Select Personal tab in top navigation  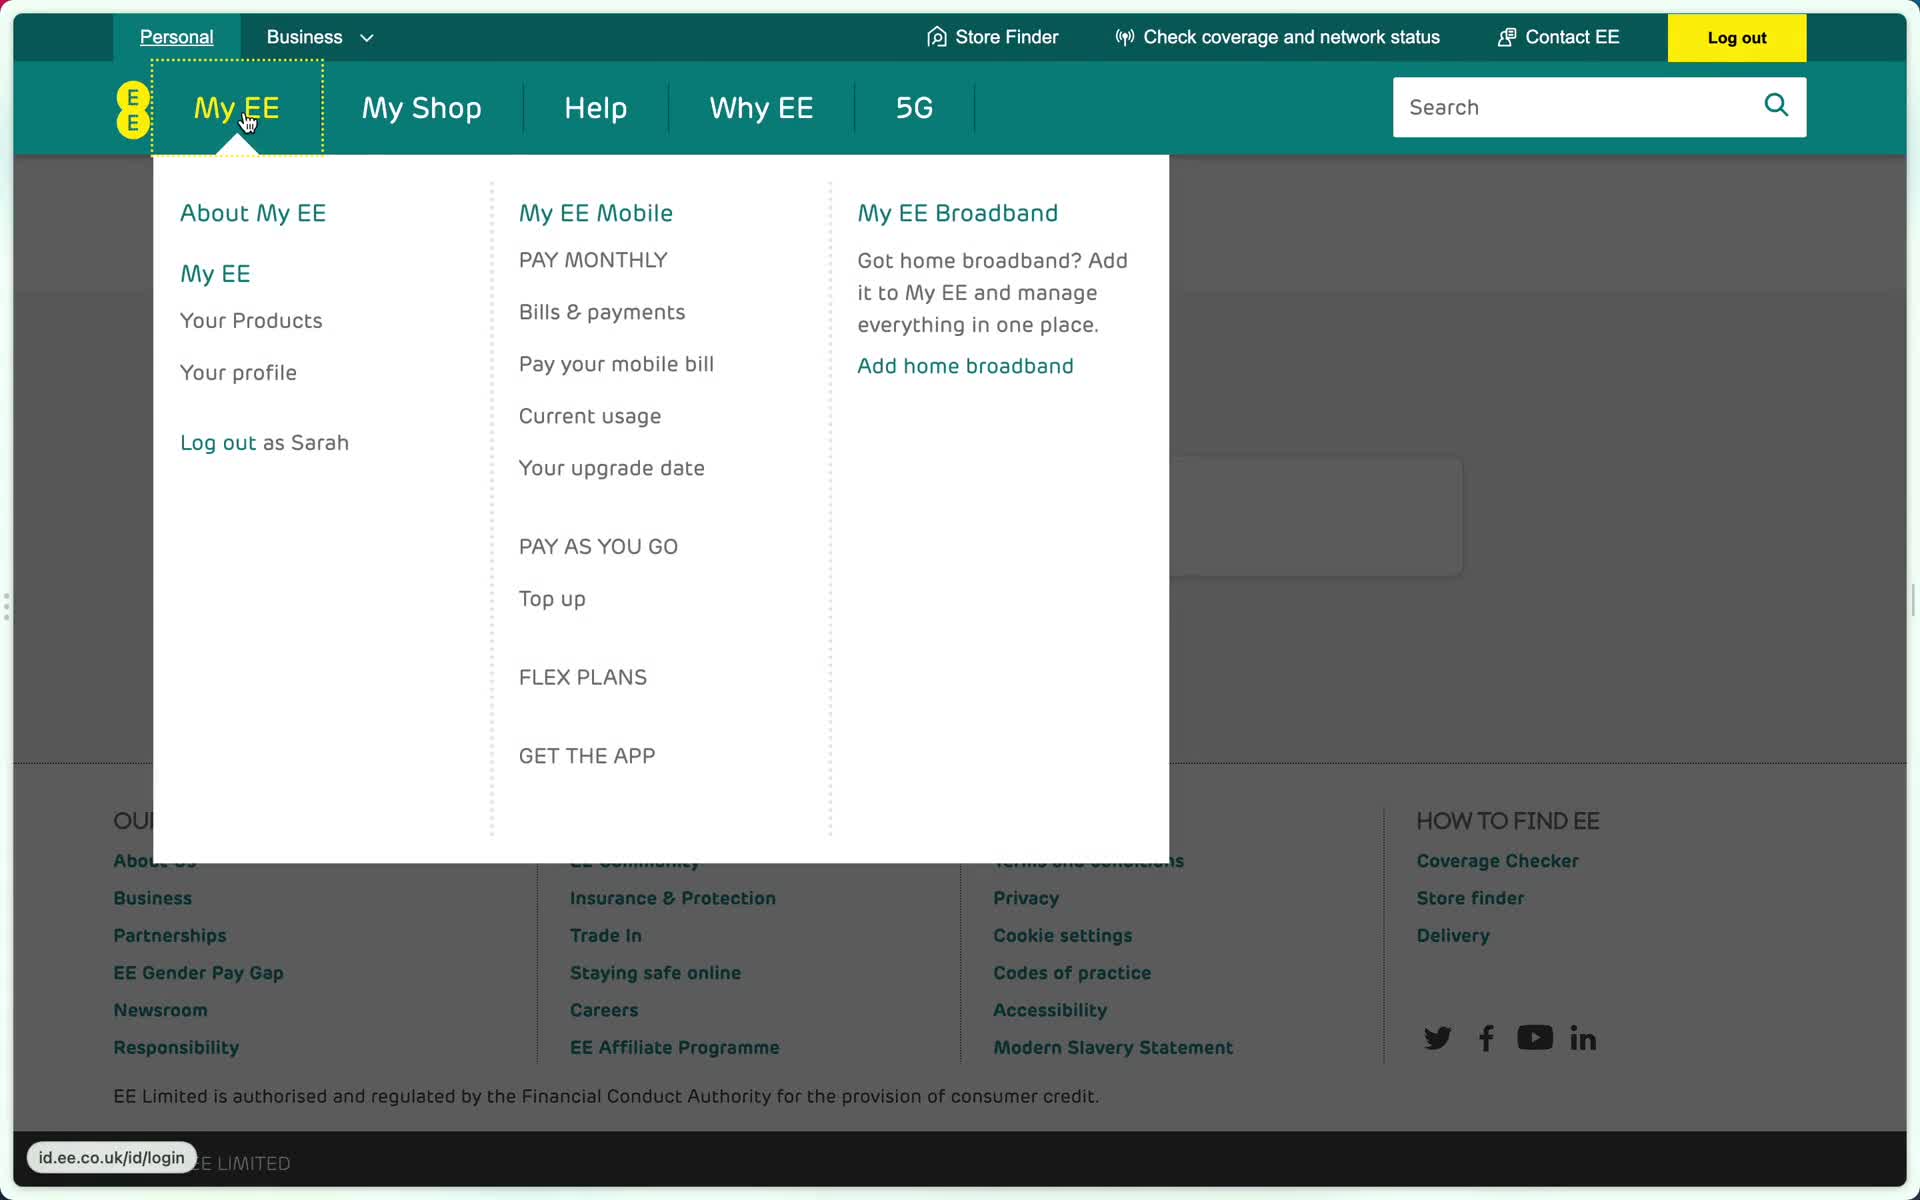coord(176,37)
